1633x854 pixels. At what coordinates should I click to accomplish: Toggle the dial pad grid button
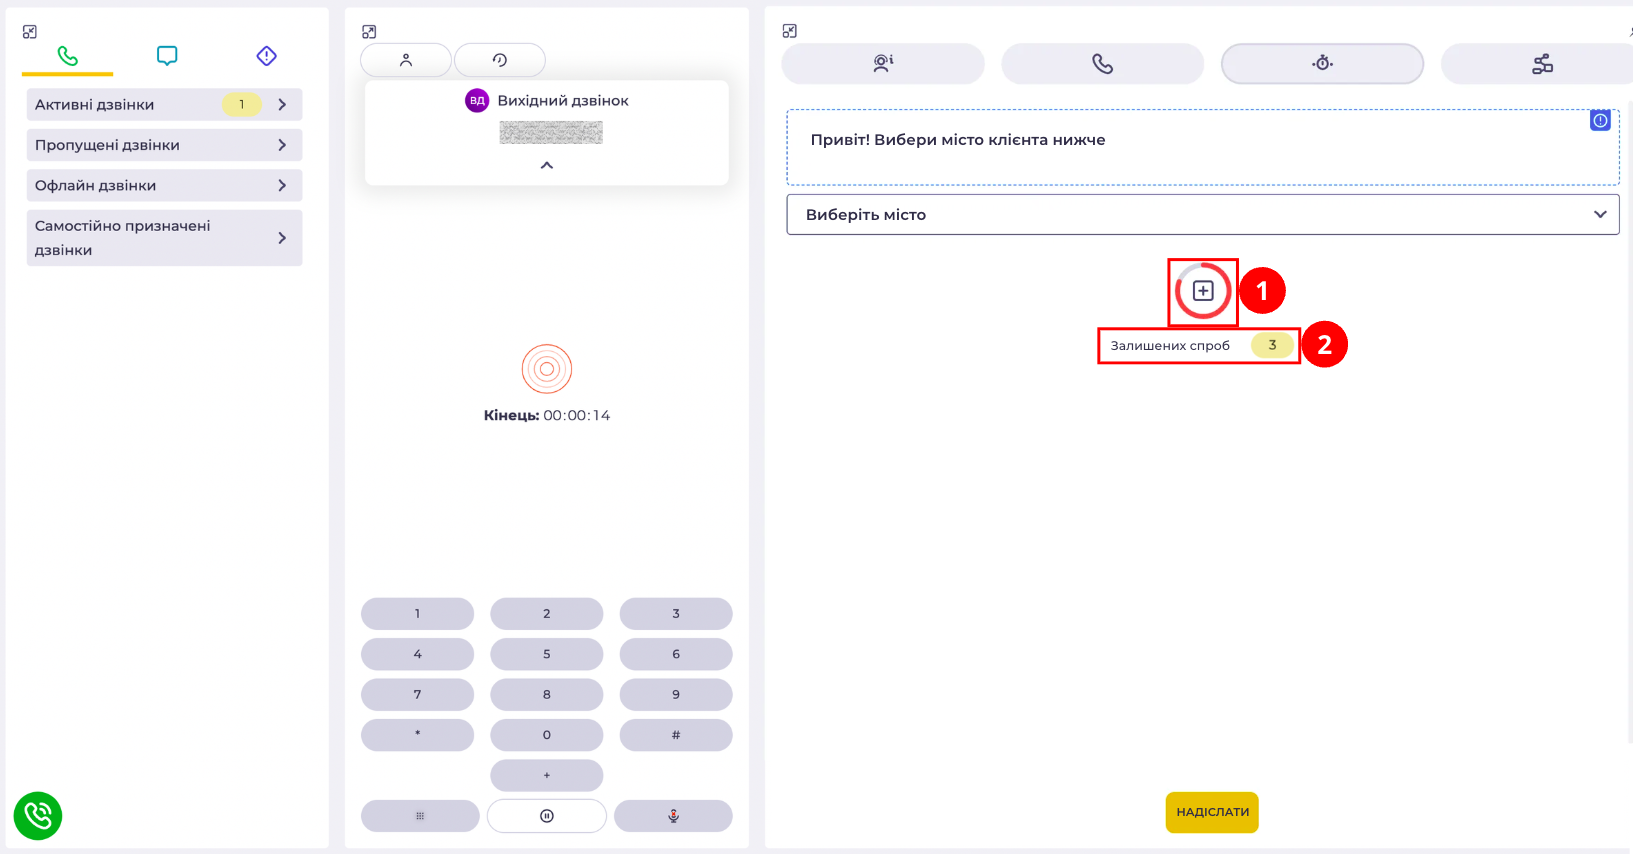point(420,816)
